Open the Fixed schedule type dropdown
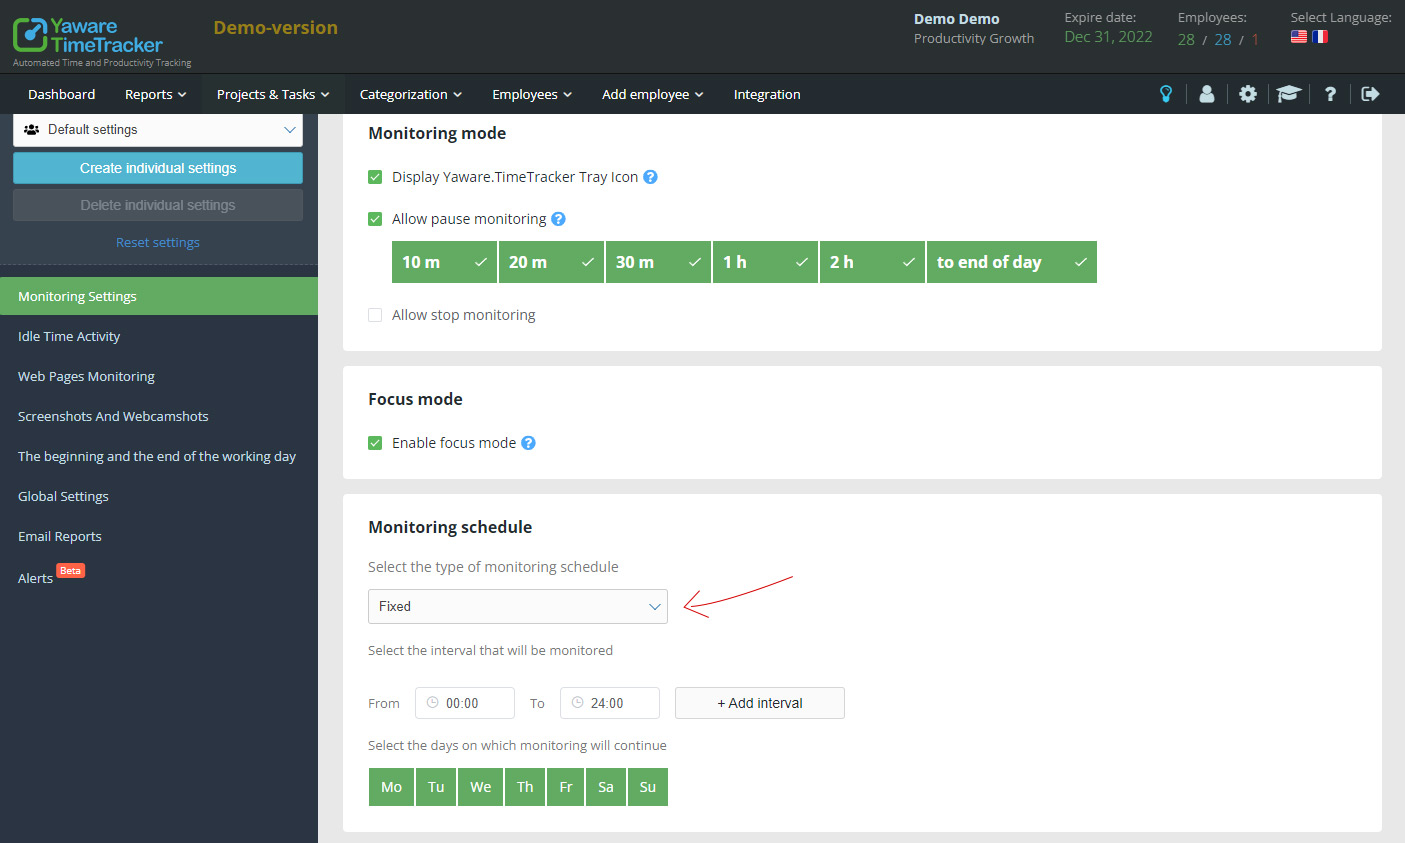 click(518, 606)
